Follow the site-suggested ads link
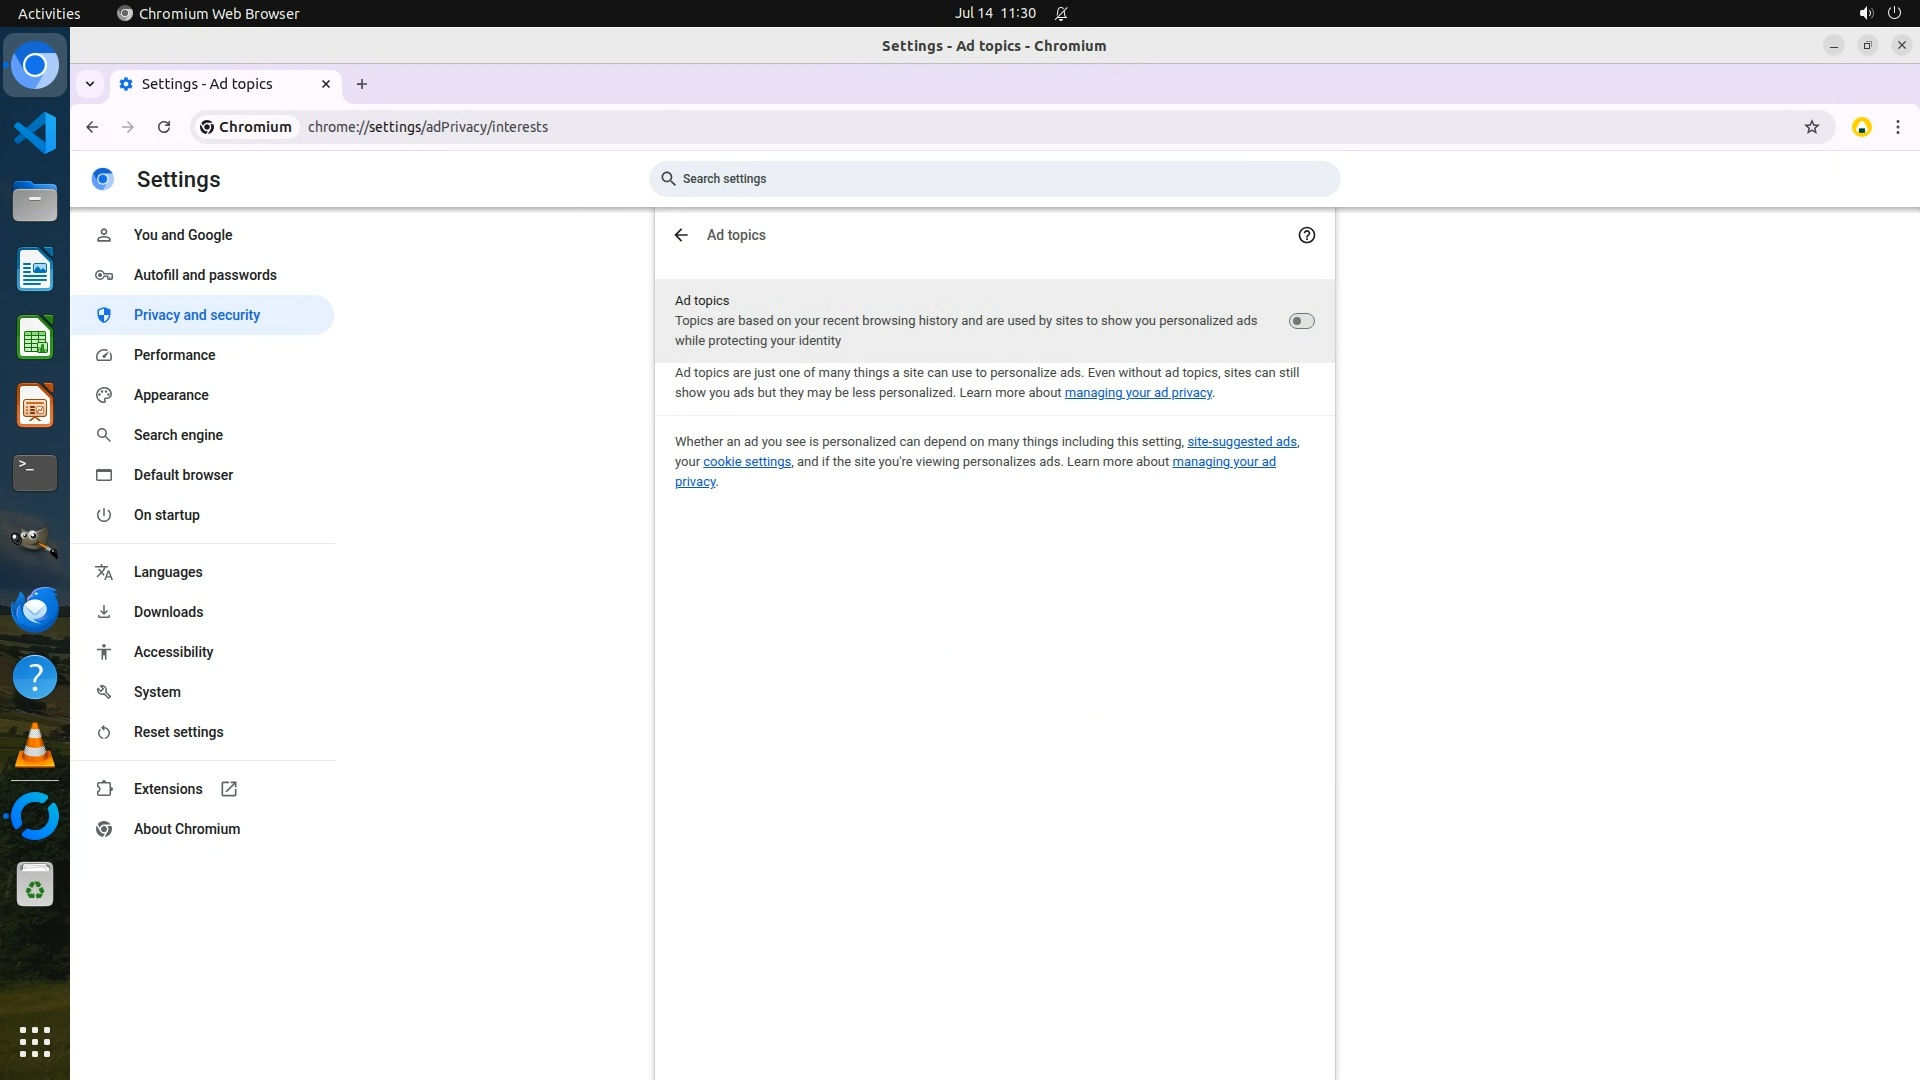This screenshot has height=1080, width=1920. point(1241,442)
